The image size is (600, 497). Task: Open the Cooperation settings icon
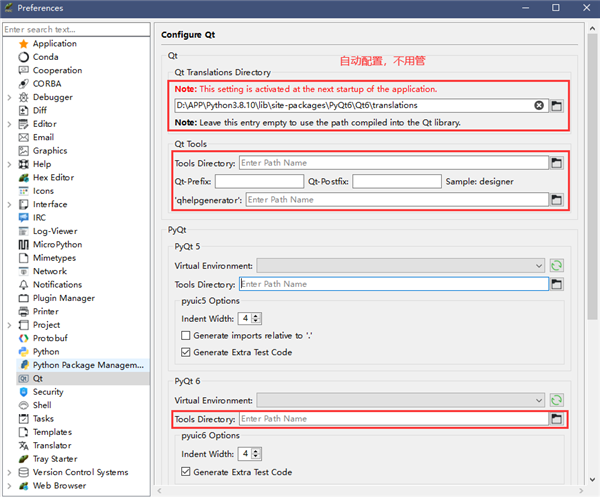point(24,70)
